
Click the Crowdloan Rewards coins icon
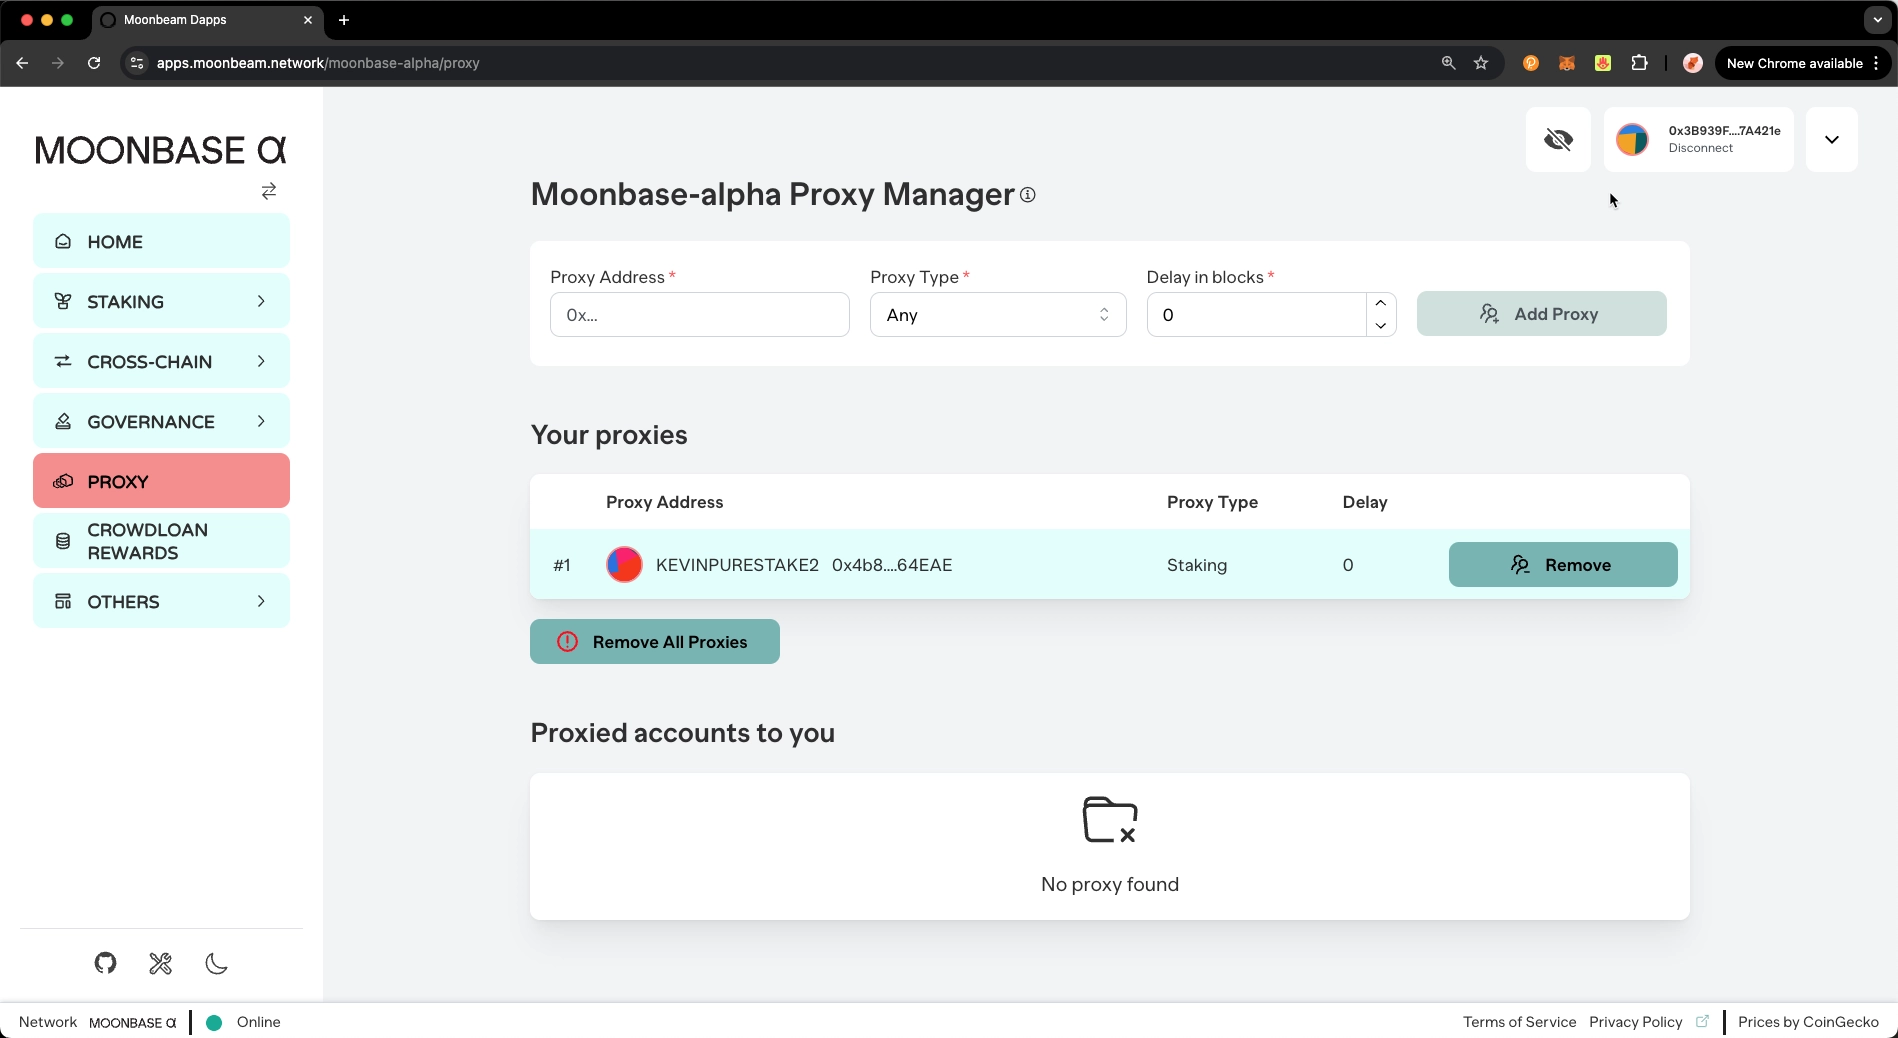click(63, 541)
